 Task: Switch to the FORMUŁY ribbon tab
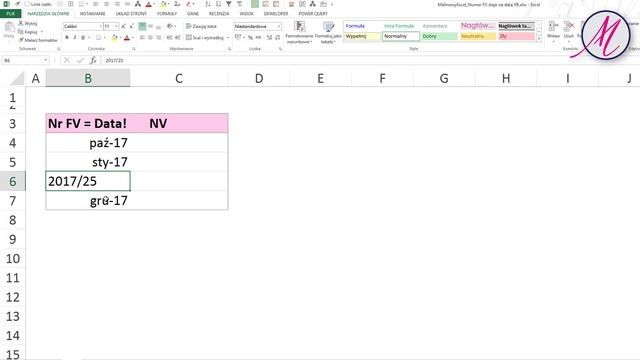pos(167,13)
